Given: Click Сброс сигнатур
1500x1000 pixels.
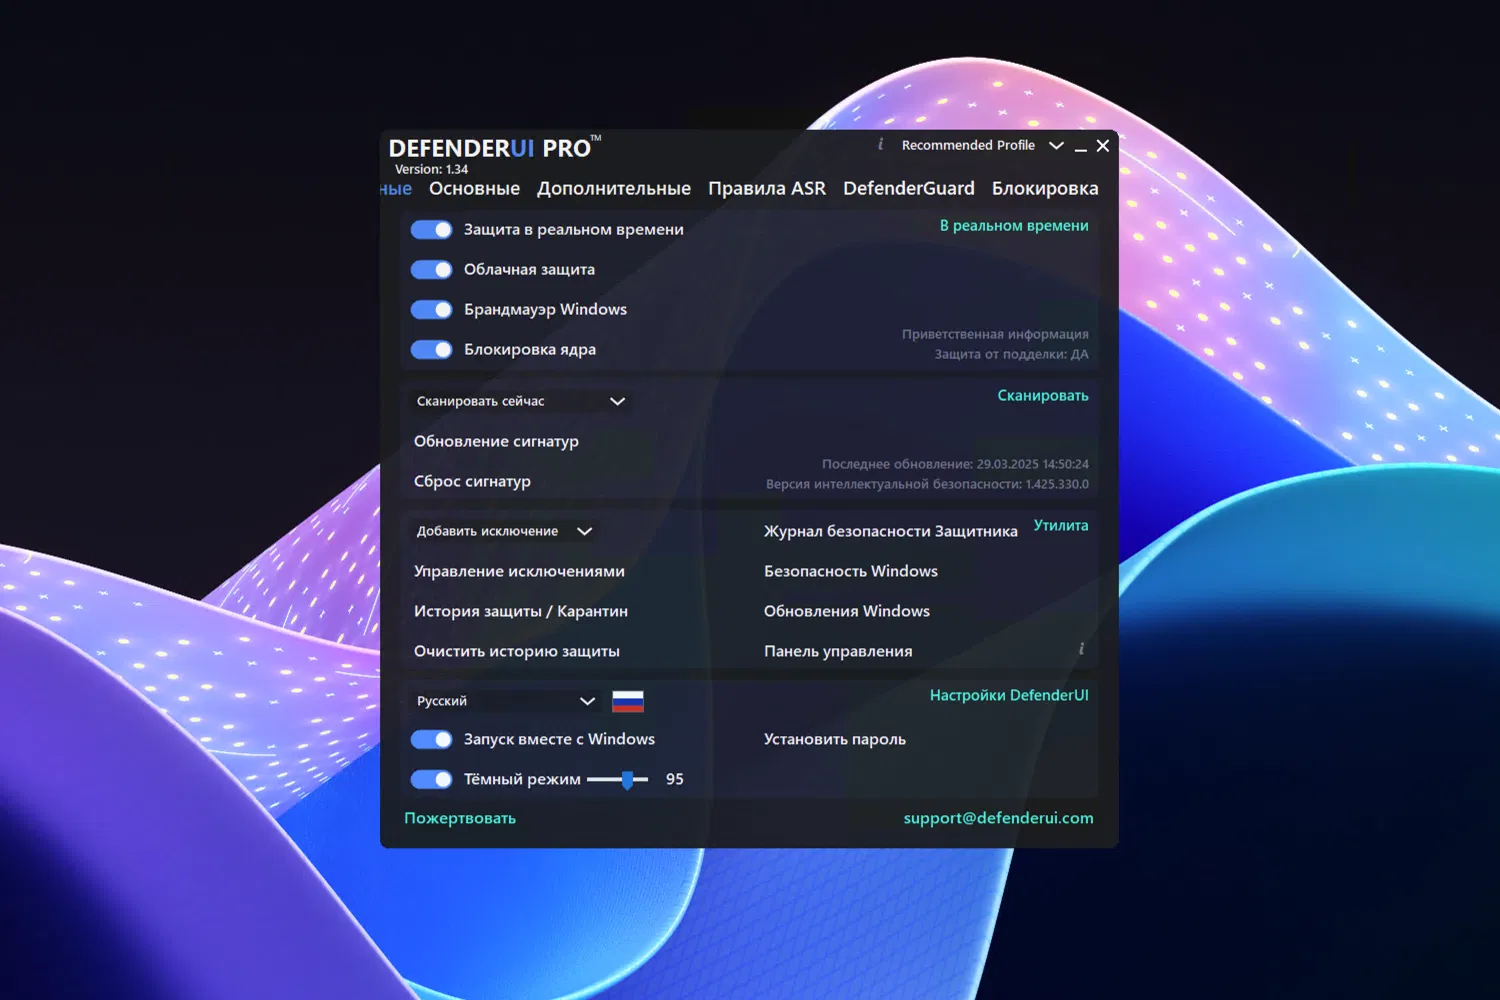Looking at the screenshot, I should [x=472, y=481].
